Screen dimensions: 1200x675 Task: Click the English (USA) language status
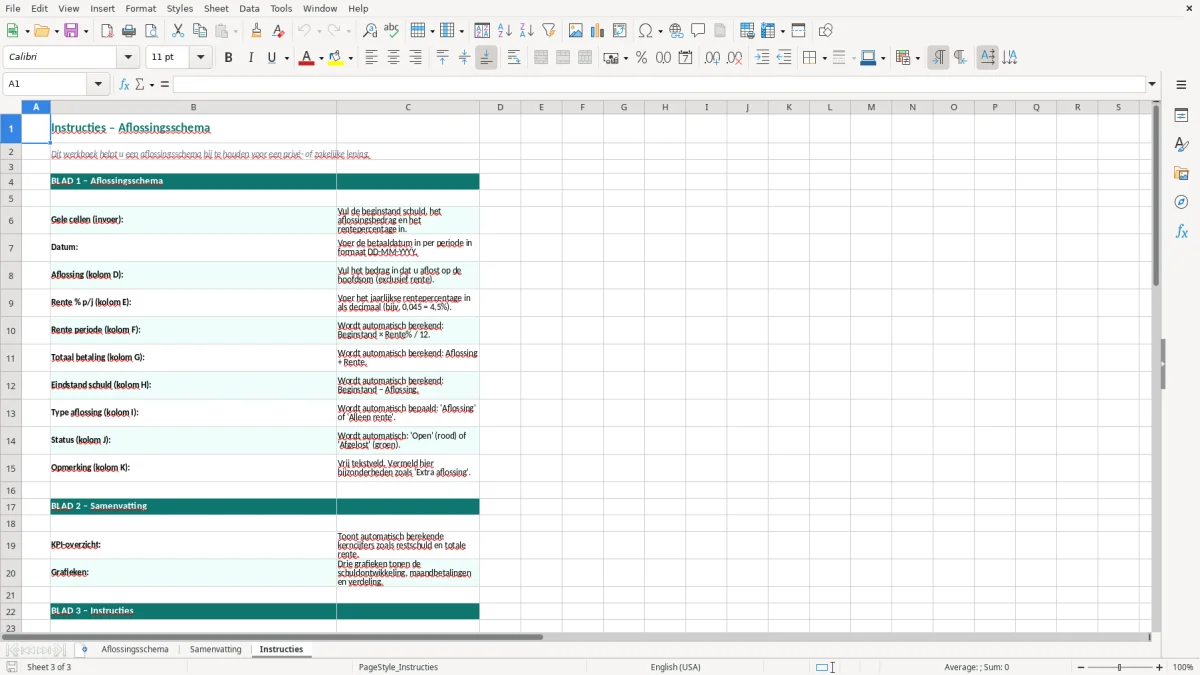pos(675,667)
